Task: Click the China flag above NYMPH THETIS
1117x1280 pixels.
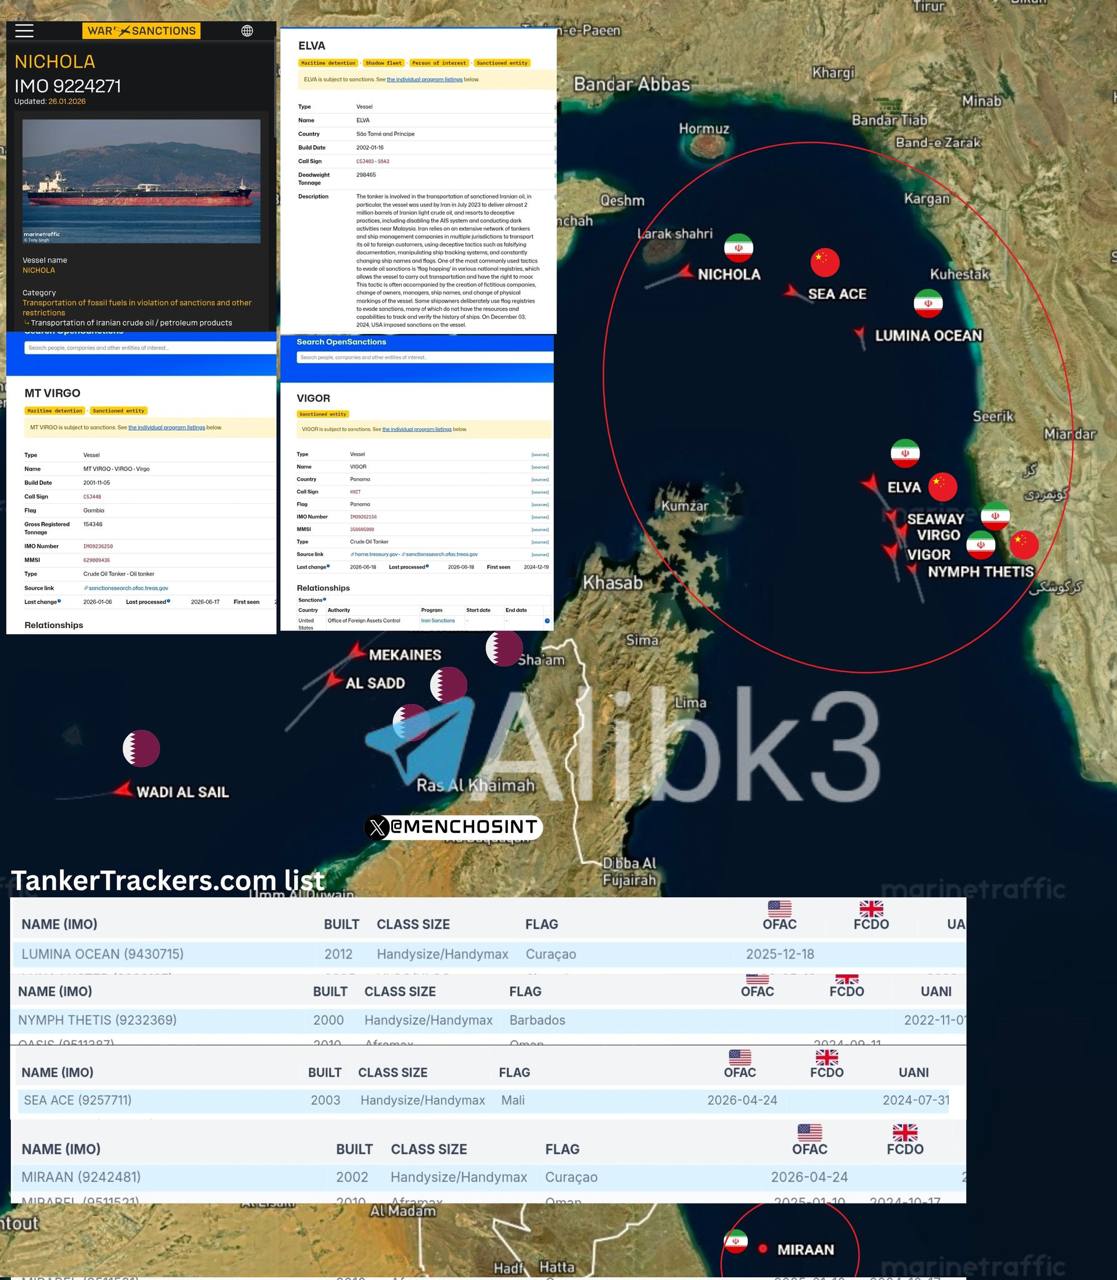Action: tap(1024, 544)
